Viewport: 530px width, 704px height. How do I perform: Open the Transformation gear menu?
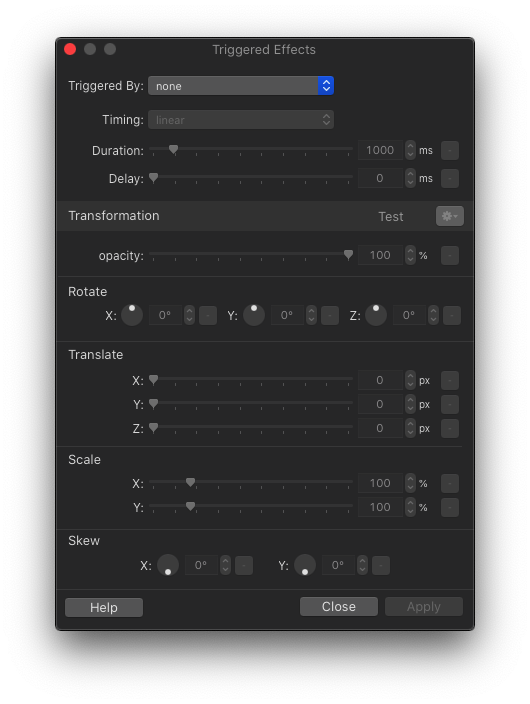[x=450, y=216]
